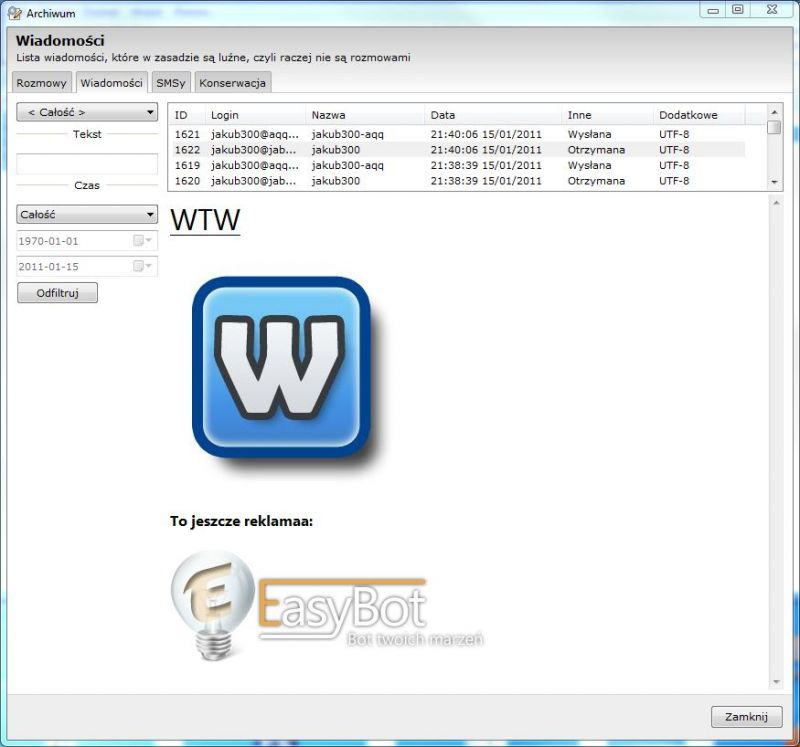Sort the list by the ID column header
Image resolution: width=800 pixels, height=747 pixels.
(187, 115)
